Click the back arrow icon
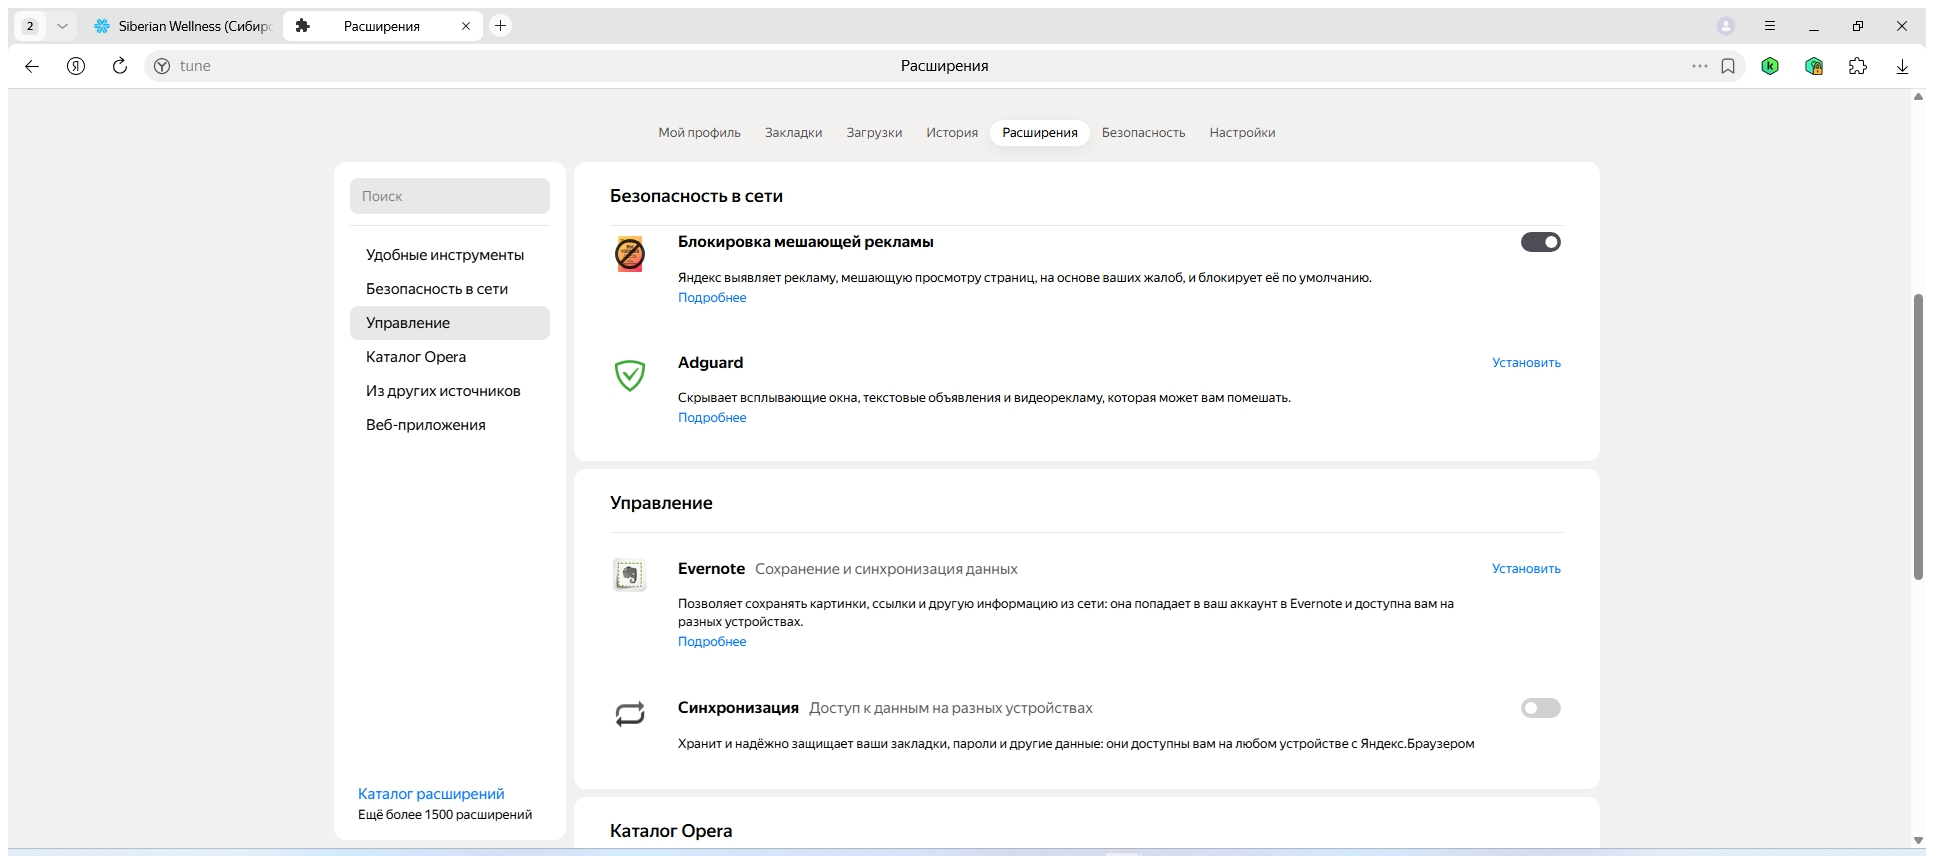Image resolution: width=1934 pixels, height=856 pixels. point(32,66)
